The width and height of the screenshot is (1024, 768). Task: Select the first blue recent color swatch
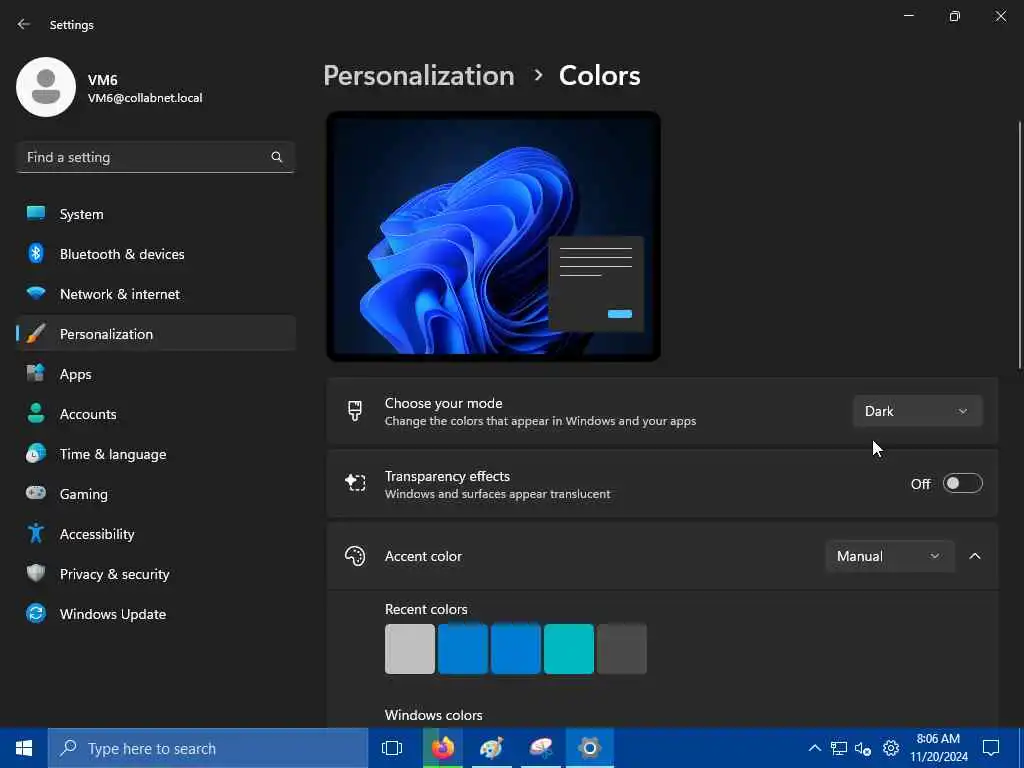point(462,648)
